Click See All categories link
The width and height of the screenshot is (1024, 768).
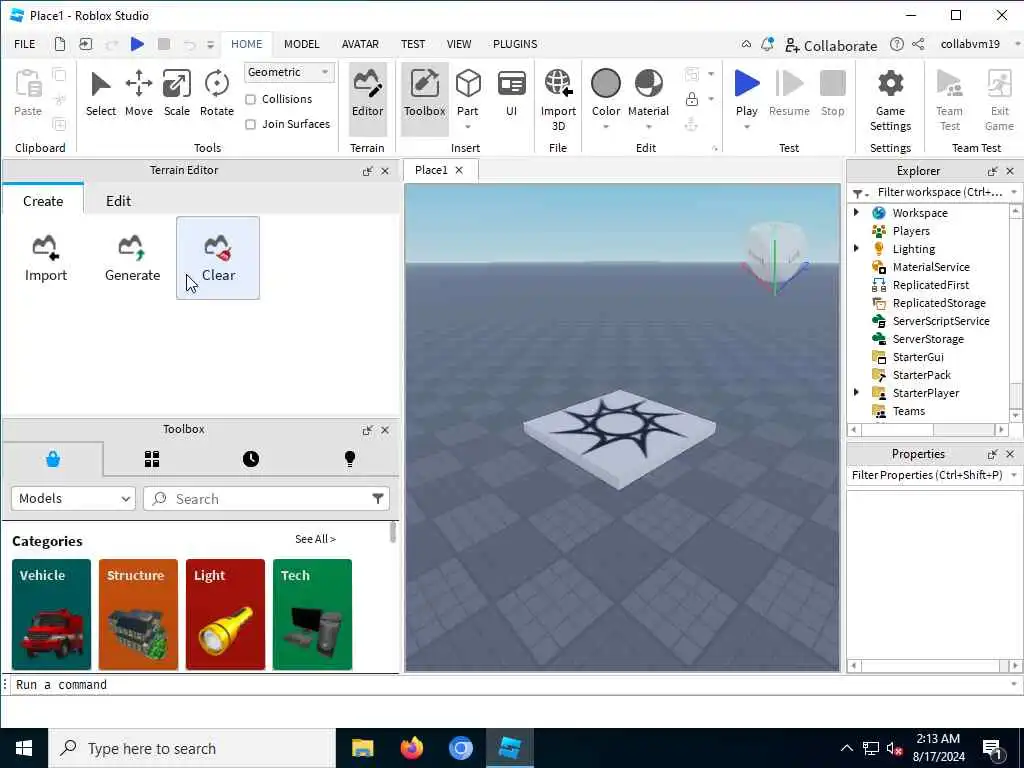click(x=315, y=539)
